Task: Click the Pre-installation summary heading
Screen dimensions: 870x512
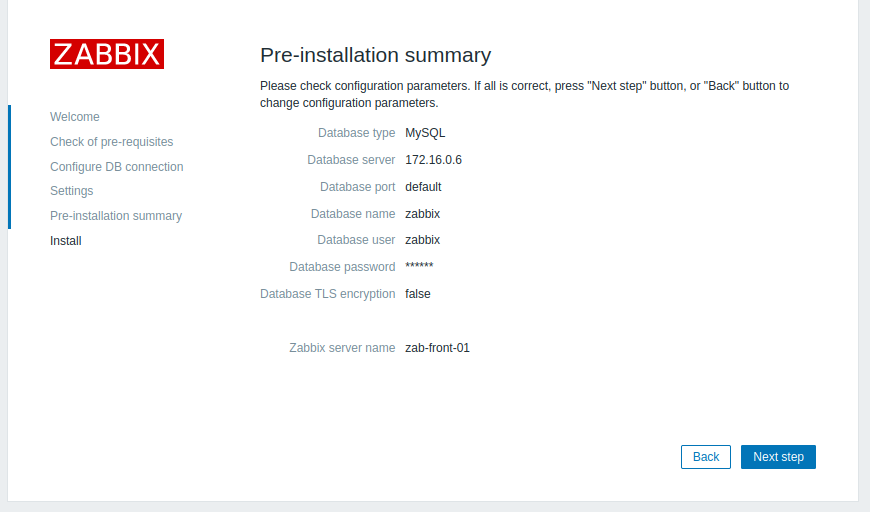Action: tap(375, 55)
